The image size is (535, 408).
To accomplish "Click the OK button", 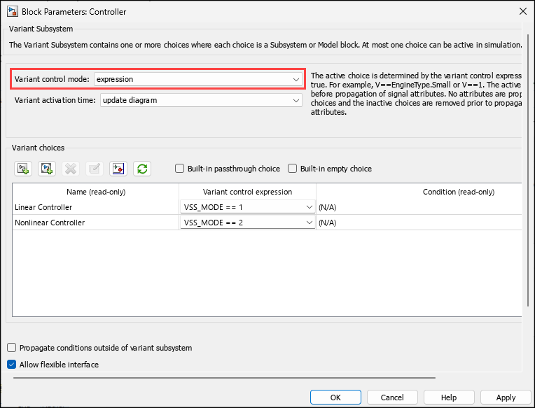I will 335,397.
